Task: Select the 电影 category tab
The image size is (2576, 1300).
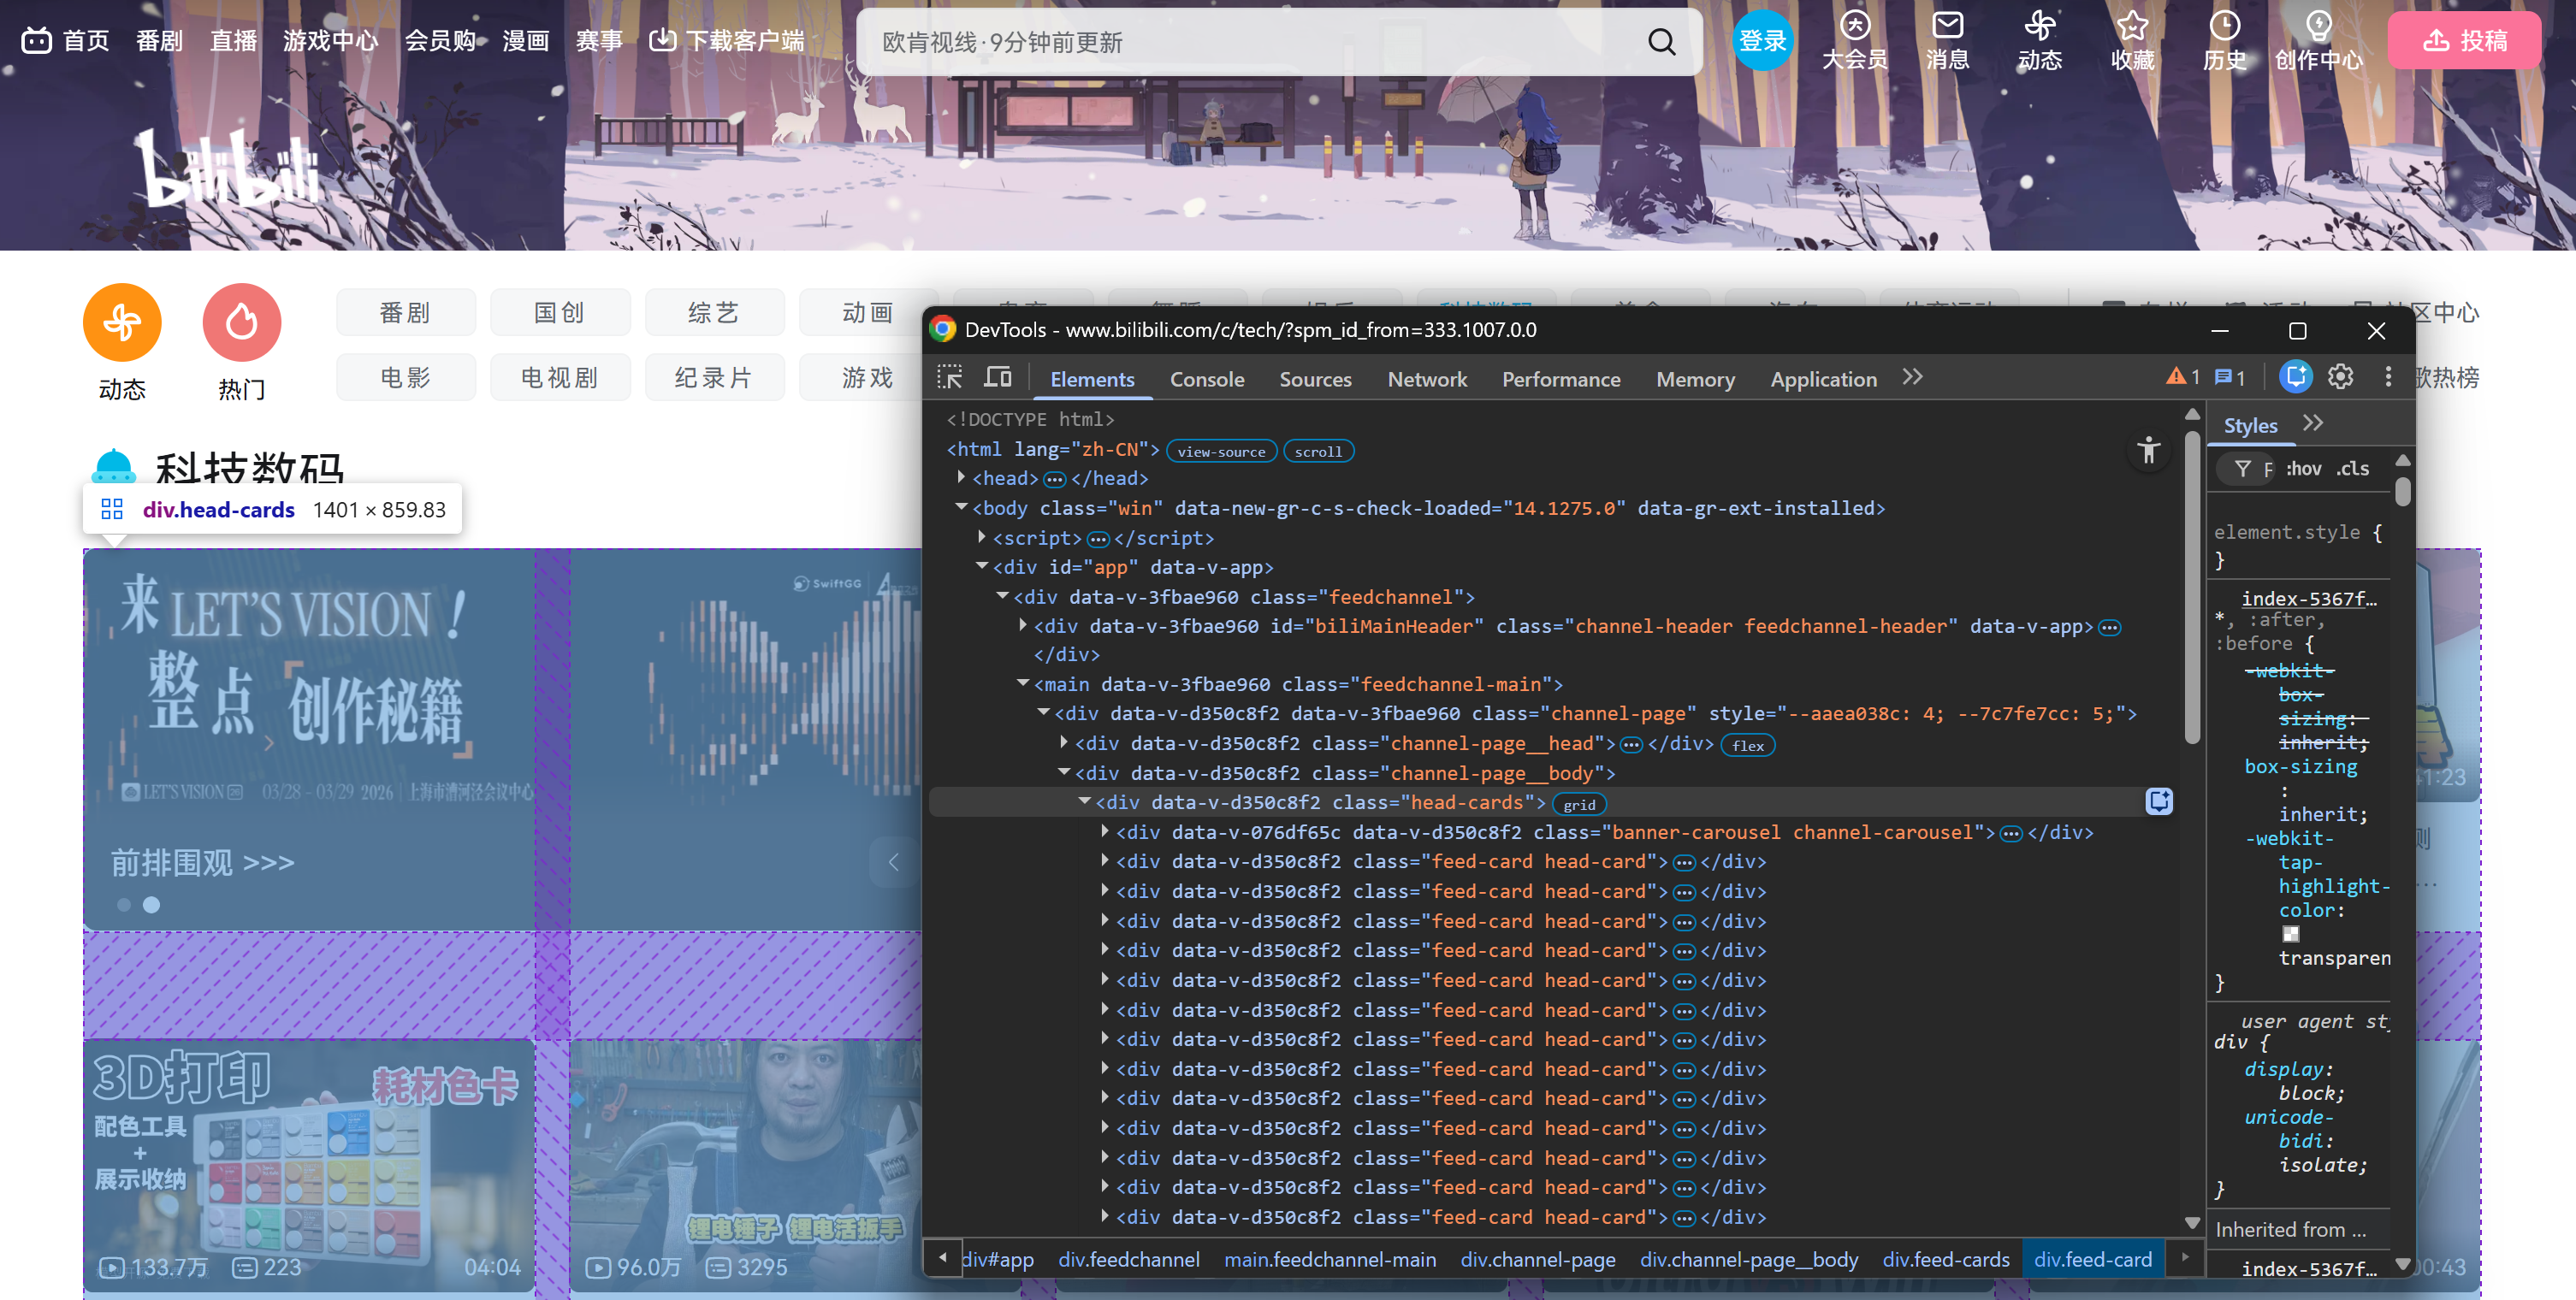Action: click(406, 377)
